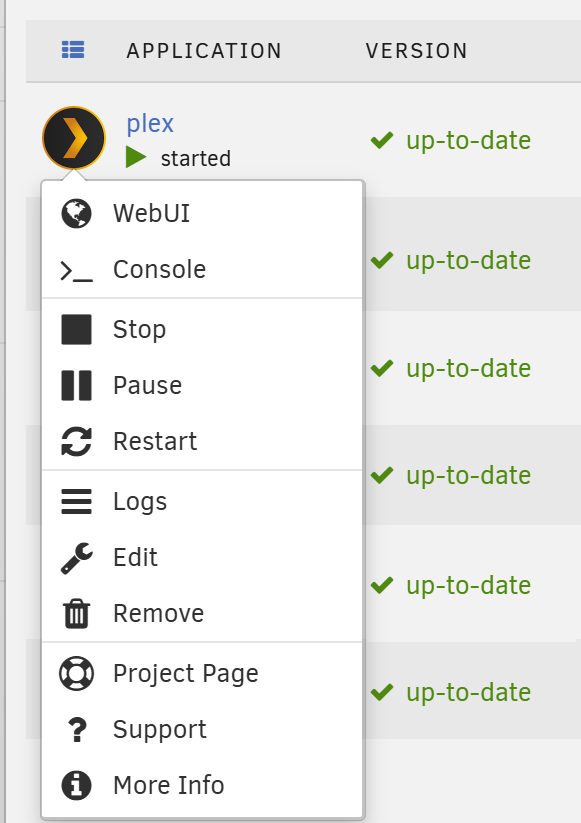
Task: Toggle the list view icon in table header
Action: pos(73,50)
